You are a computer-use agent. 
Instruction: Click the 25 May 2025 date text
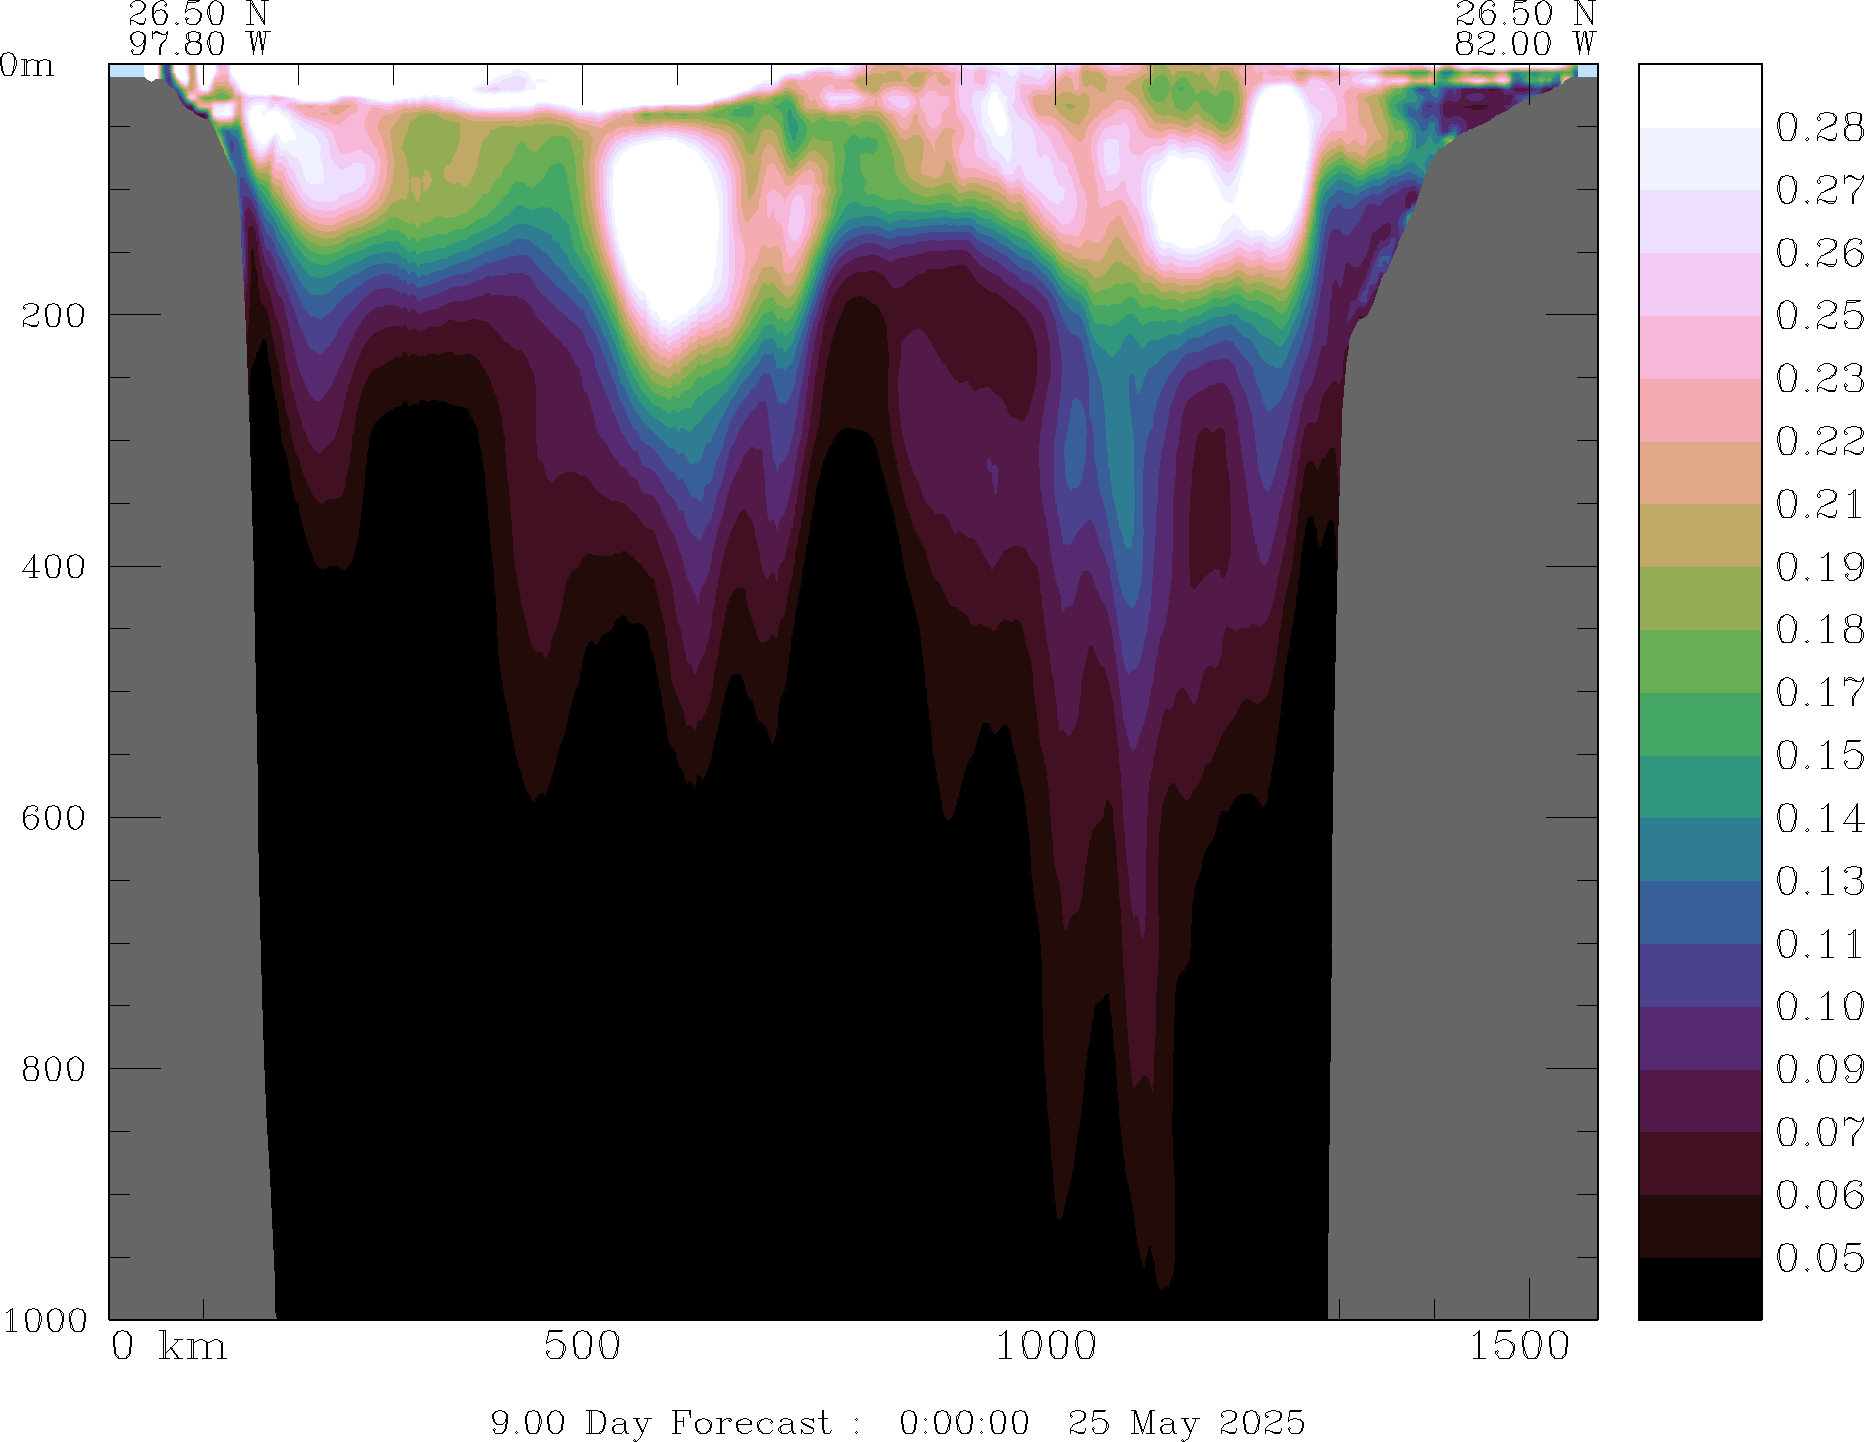tap(1186, 1422)
